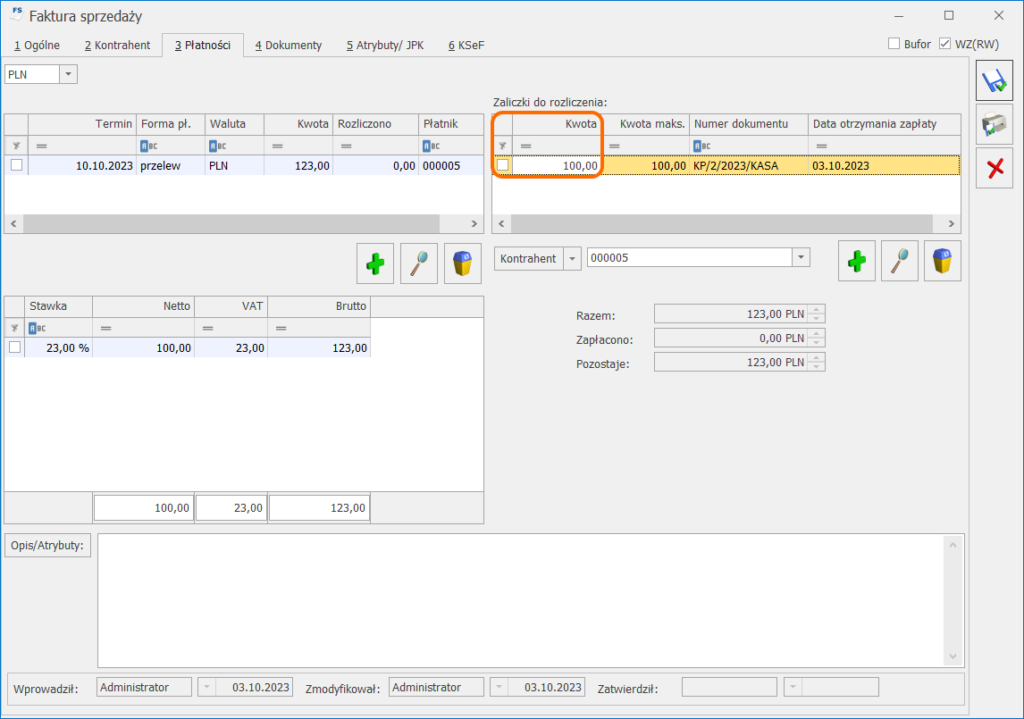
Task: Open the Zatwierdził date dropdown arrow
Action: 793,687
